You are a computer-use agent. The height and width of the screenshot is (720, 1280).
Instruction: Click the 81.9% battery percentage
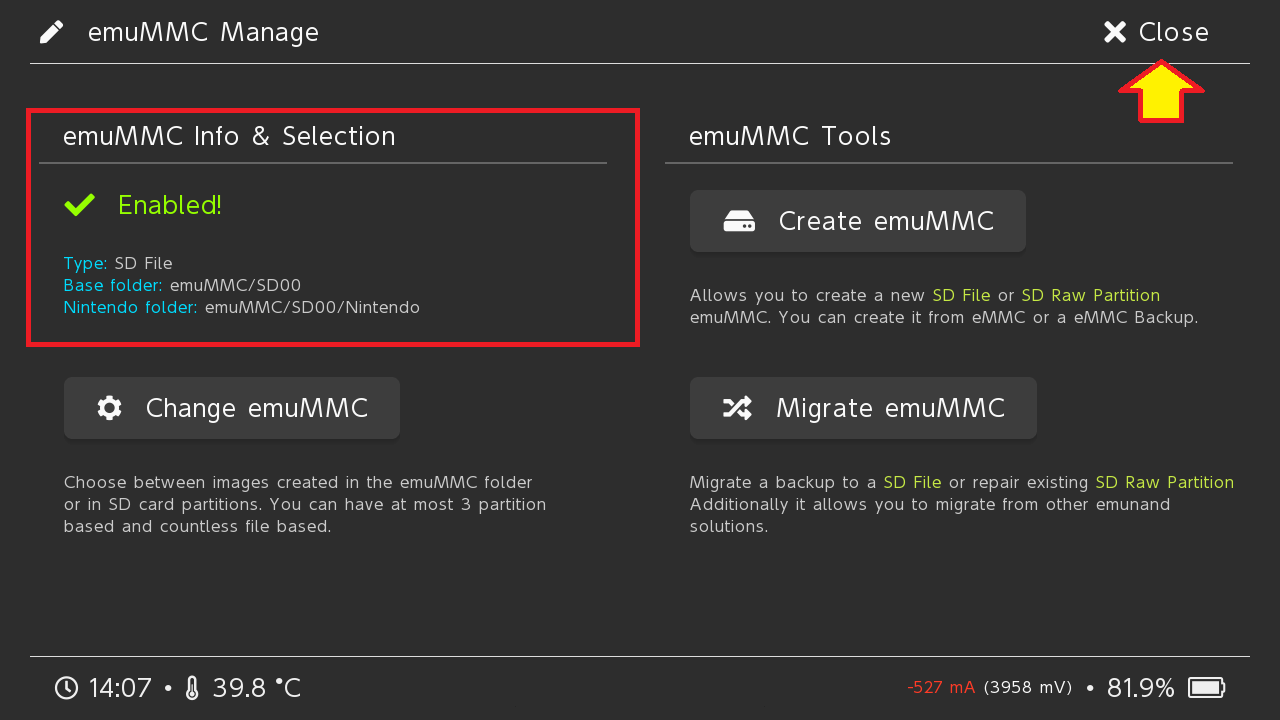1140,688
